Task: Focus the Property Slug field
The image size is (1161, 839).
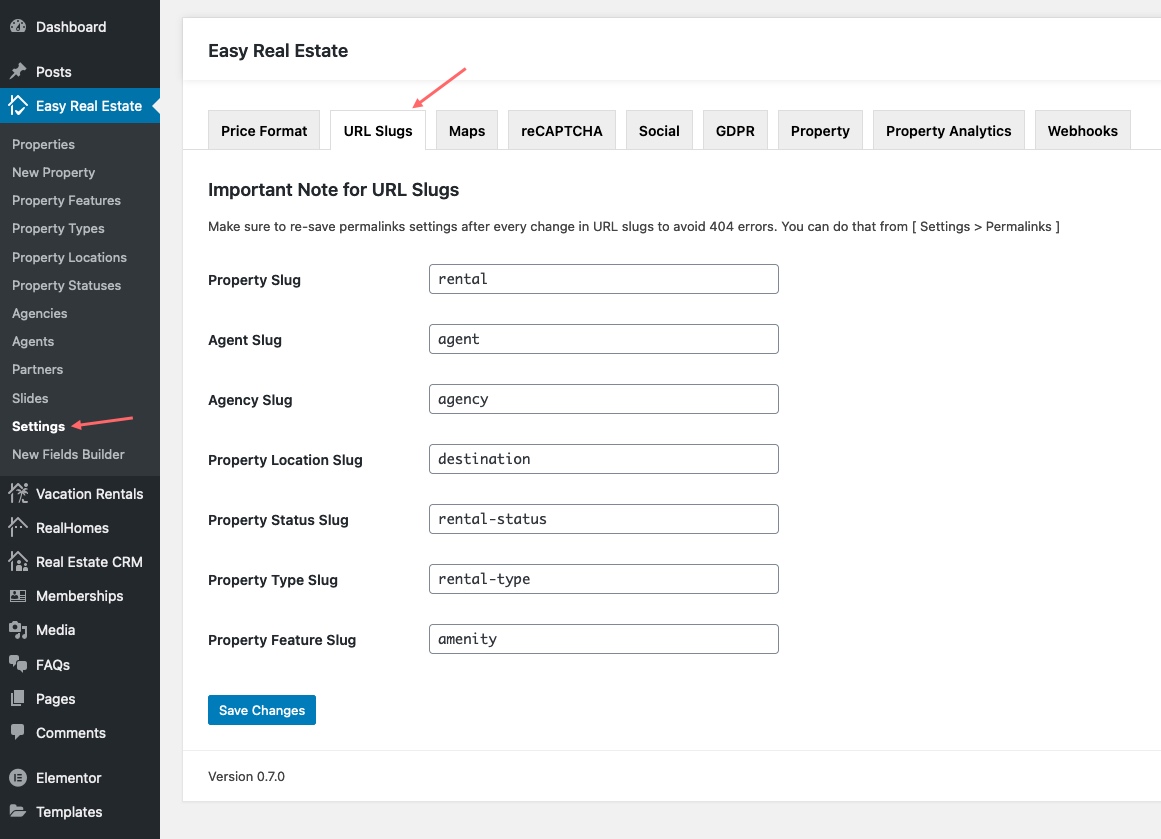Action: click(x=603, y=279)
